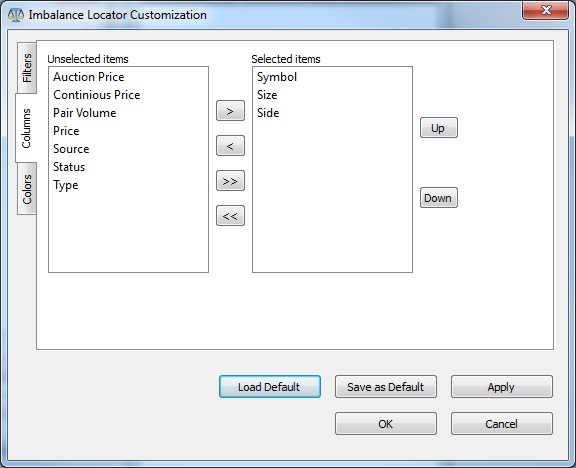The image size is (576, 468).
Task: Move selected item Down
Action: (x=439, y=198)
